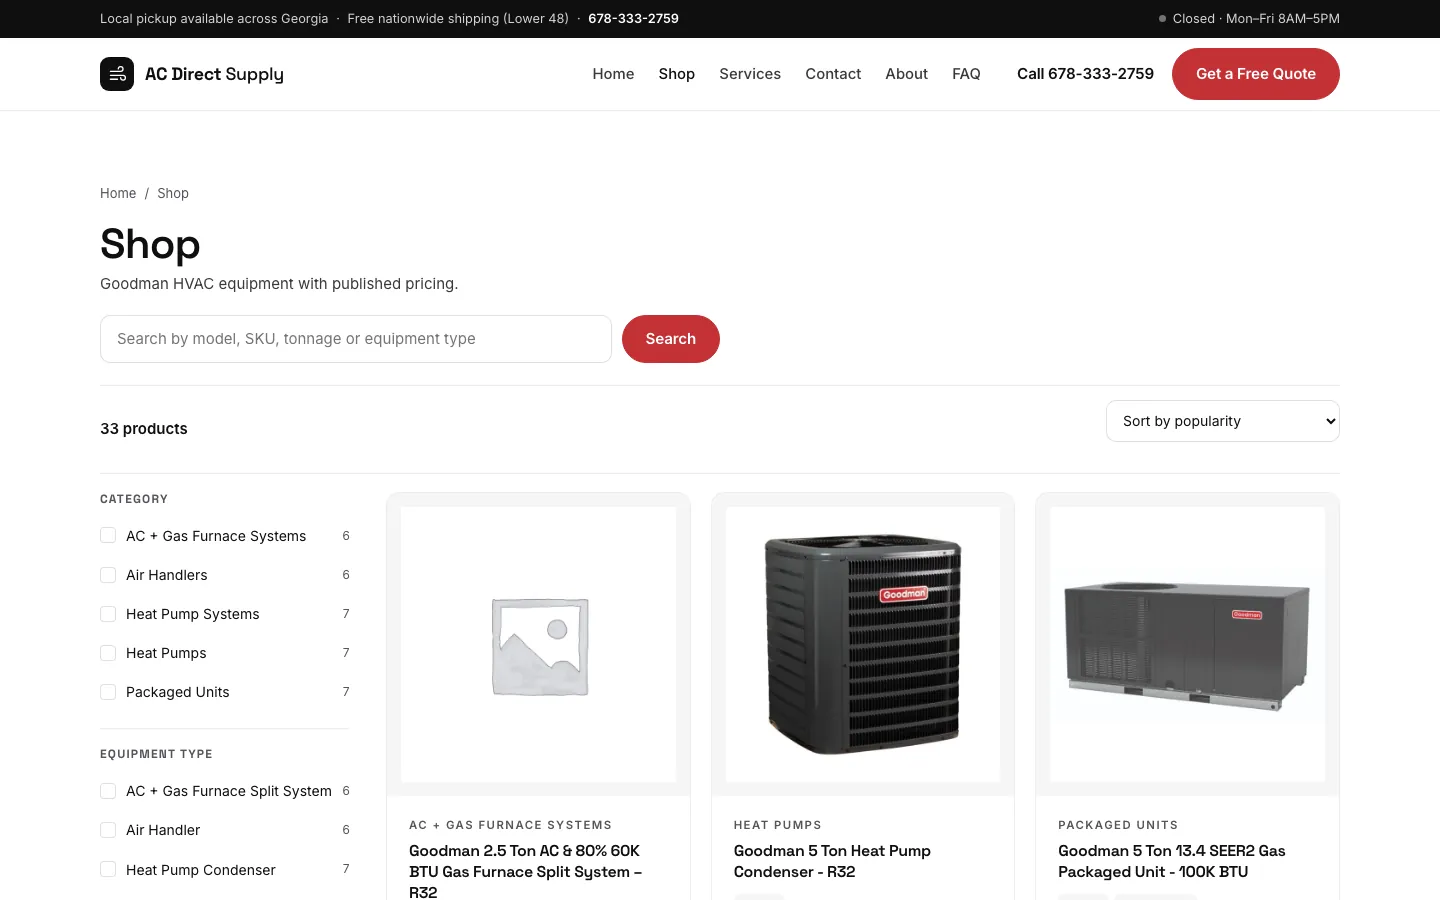The width and height of the screenshot is (1440, 900).
Task: Check the Air Handlers category filter
Action: (108, 575)
